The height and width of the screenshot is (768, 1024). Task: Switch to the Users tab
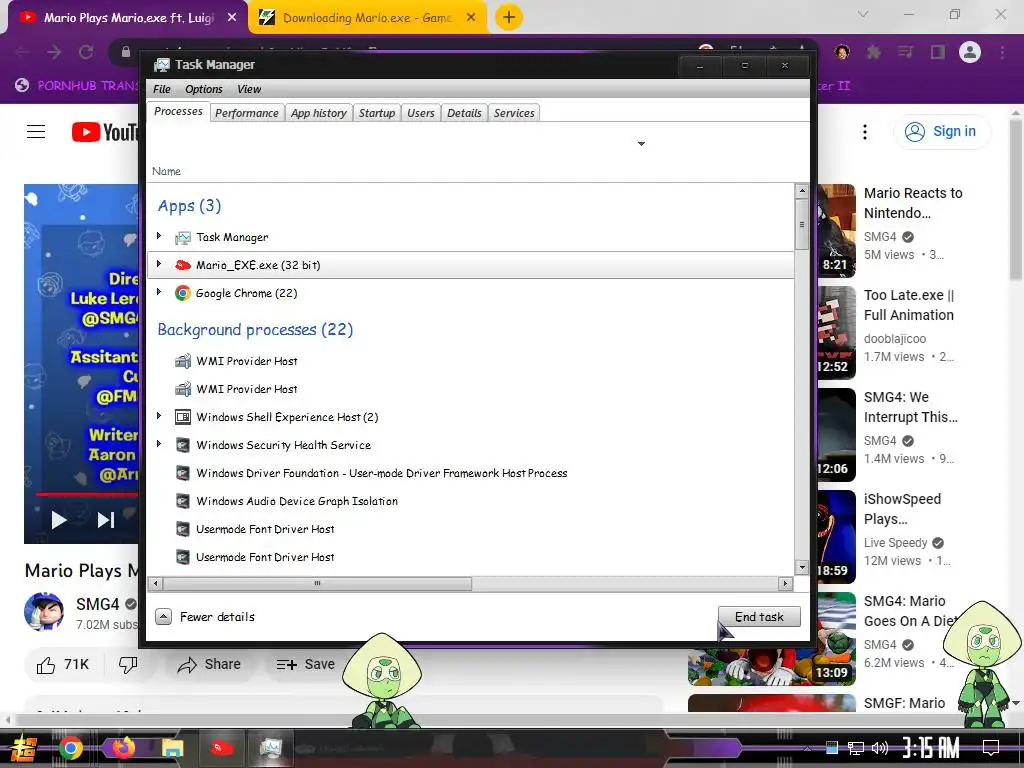pos(421,113)
